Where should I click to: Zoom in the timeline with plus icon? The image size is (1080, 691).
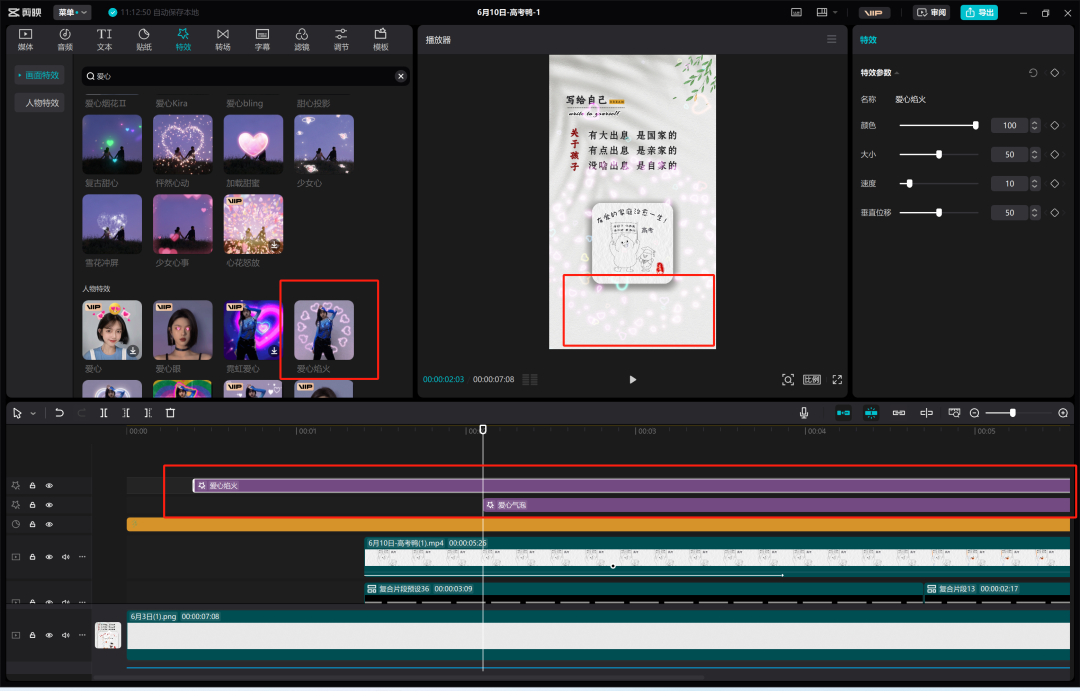click(x=1063, y=413)
